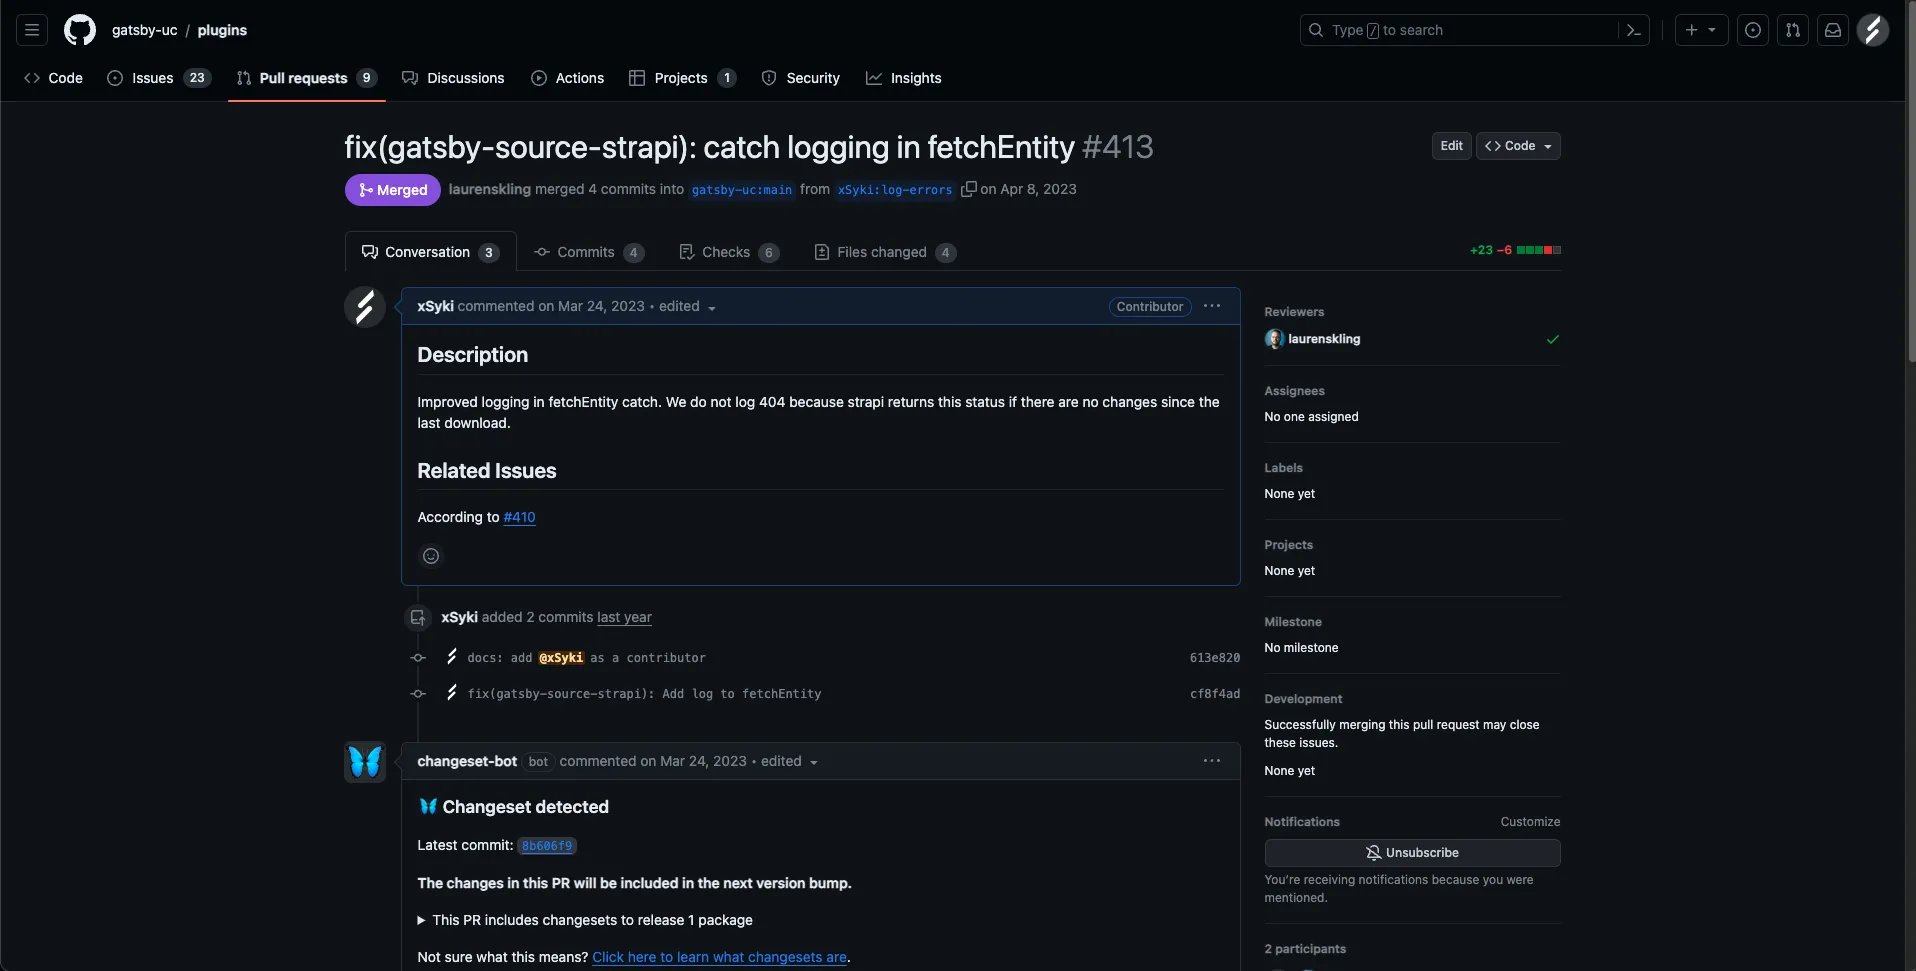
Task: Open the linked issue #410
Action: pos(519,517)
